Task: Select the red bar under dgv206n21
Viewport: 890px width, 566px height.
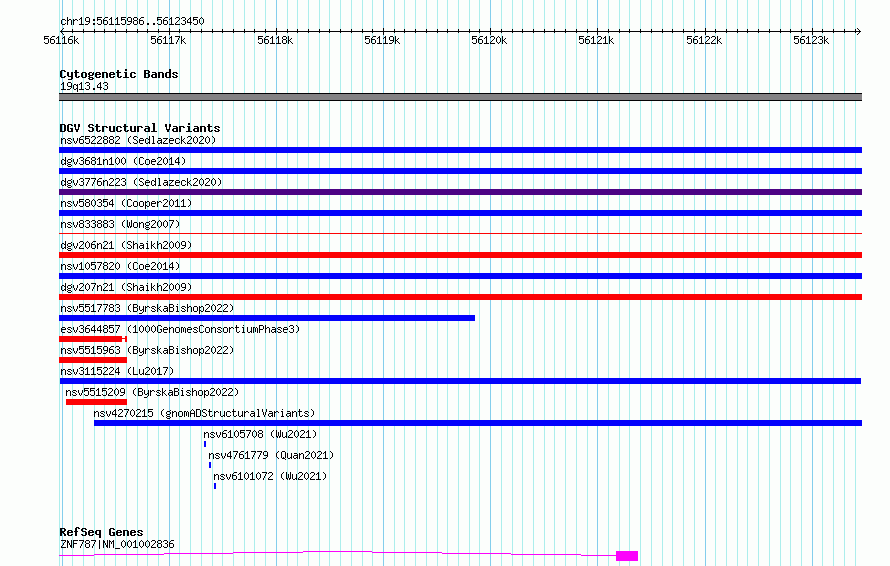Action: [x=460, y=255]
